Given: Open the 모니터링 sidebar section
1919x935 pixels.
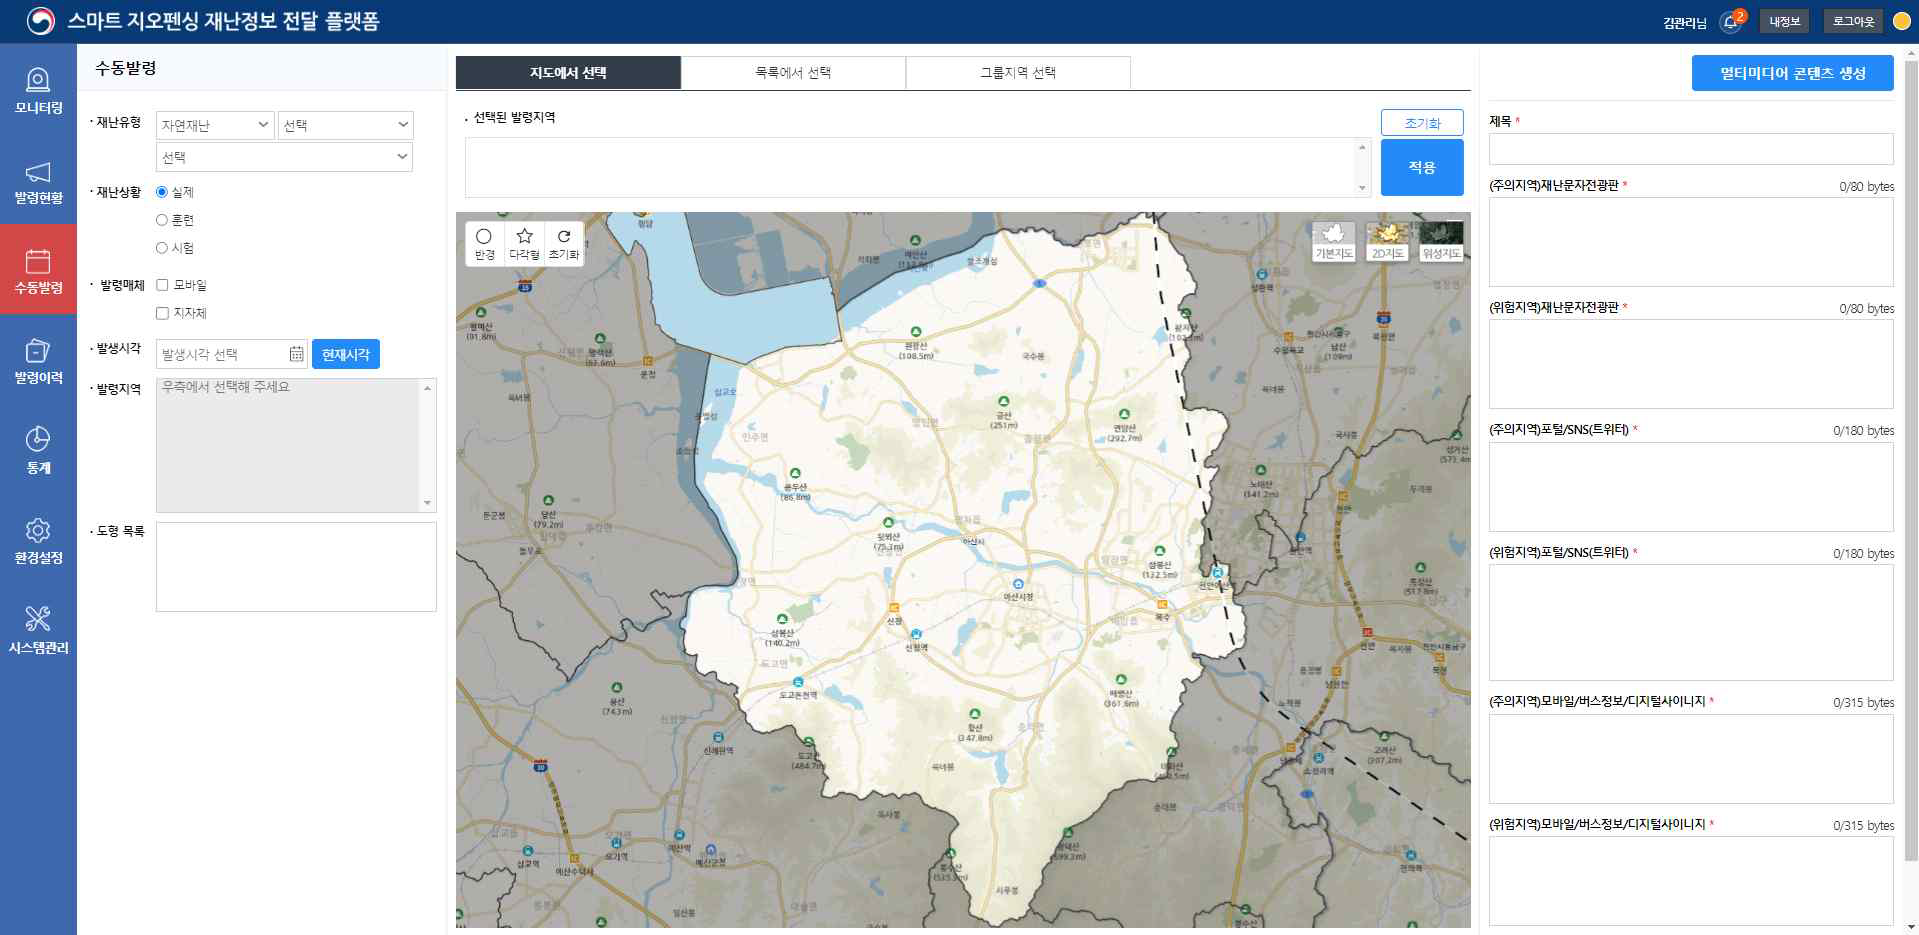Looking at the screenshot, I should point(38,90).
